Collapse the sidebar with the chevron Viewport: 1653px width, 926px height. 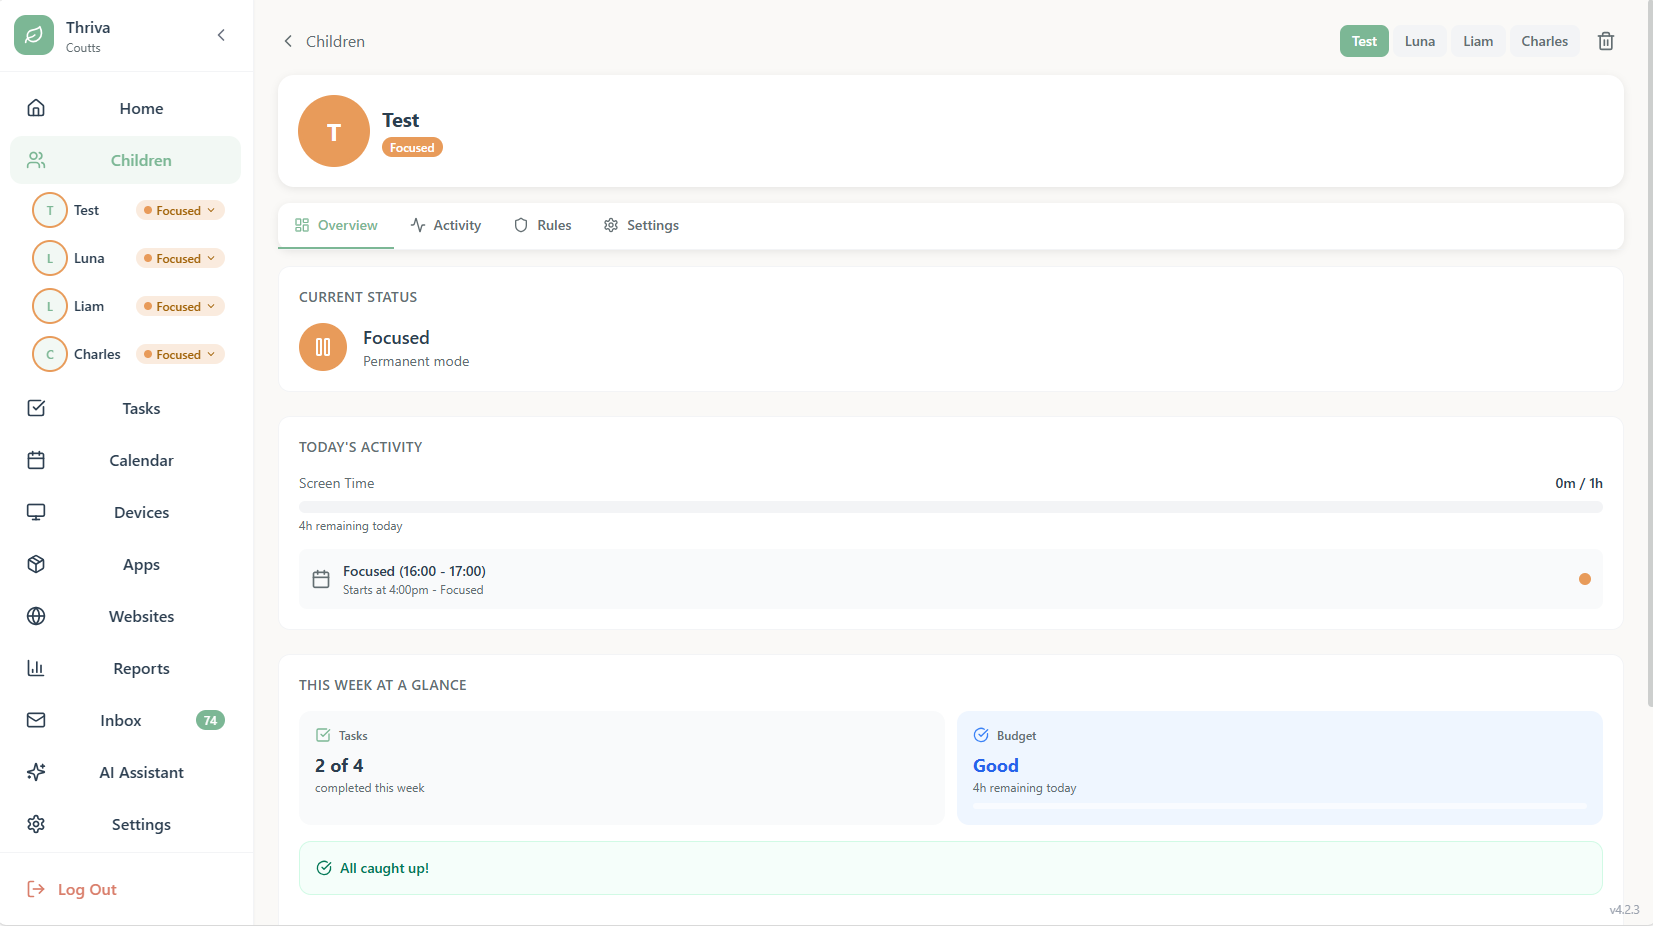click(221, 35)
